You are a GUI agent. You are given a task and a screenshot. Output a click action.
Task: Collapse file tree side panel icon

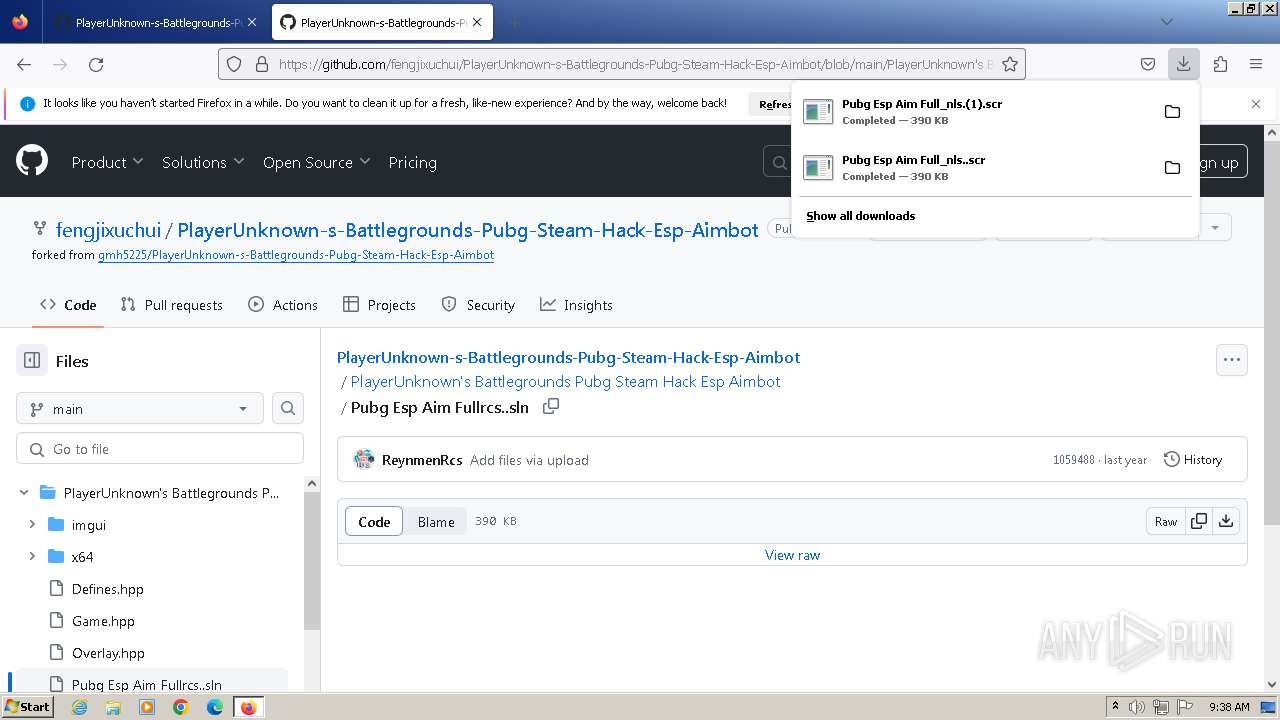pos(32,361)
